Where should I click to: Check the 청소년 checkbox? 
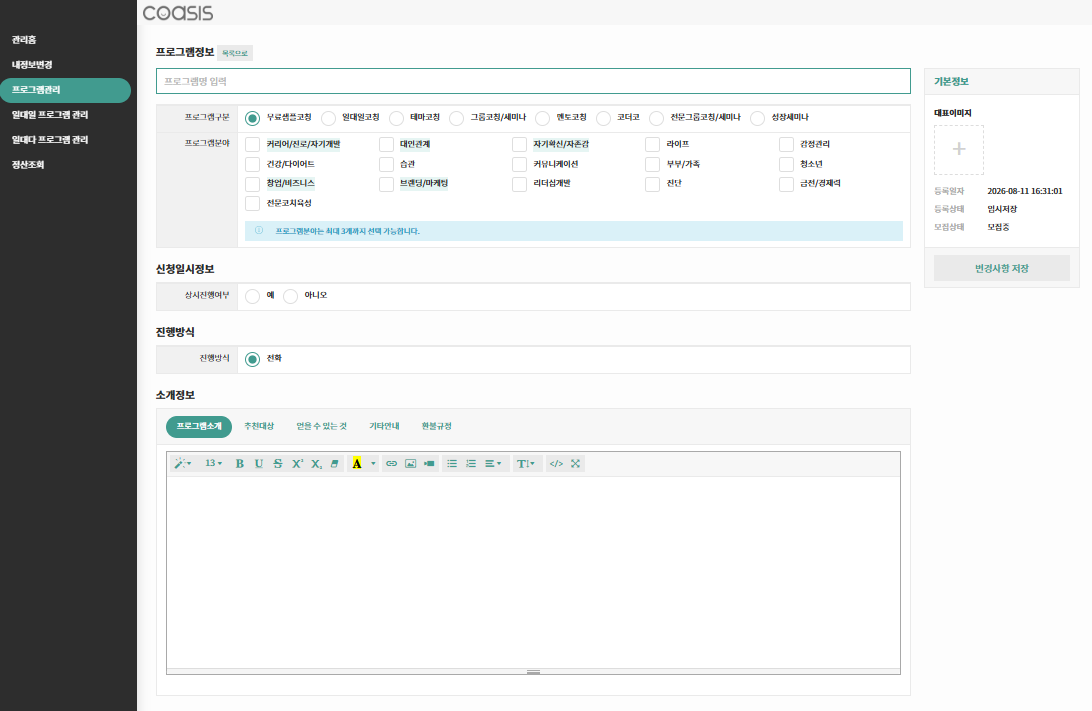[786, 164]
